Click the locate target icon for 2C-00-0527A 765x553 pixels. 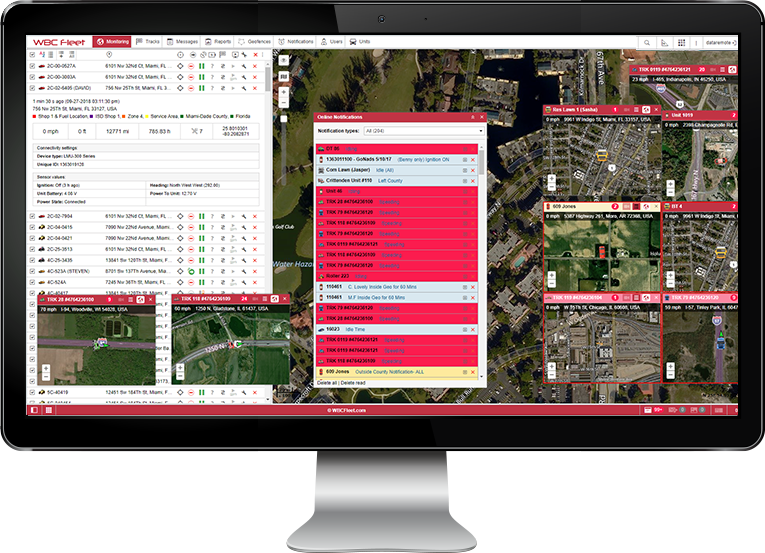180,66
